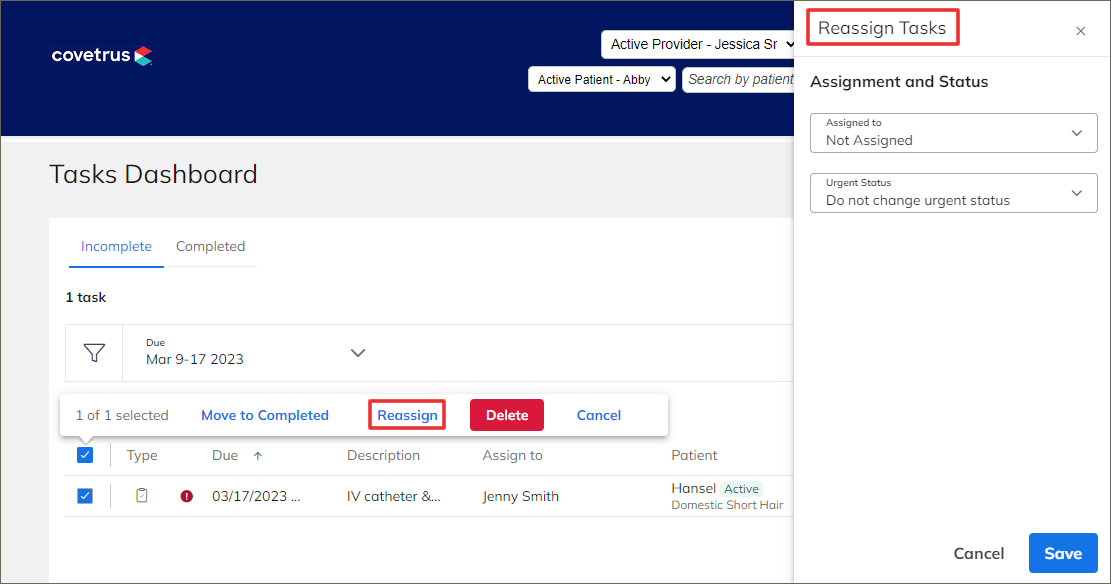Toggle the select-all checkbox in the table header

point(84,454)
